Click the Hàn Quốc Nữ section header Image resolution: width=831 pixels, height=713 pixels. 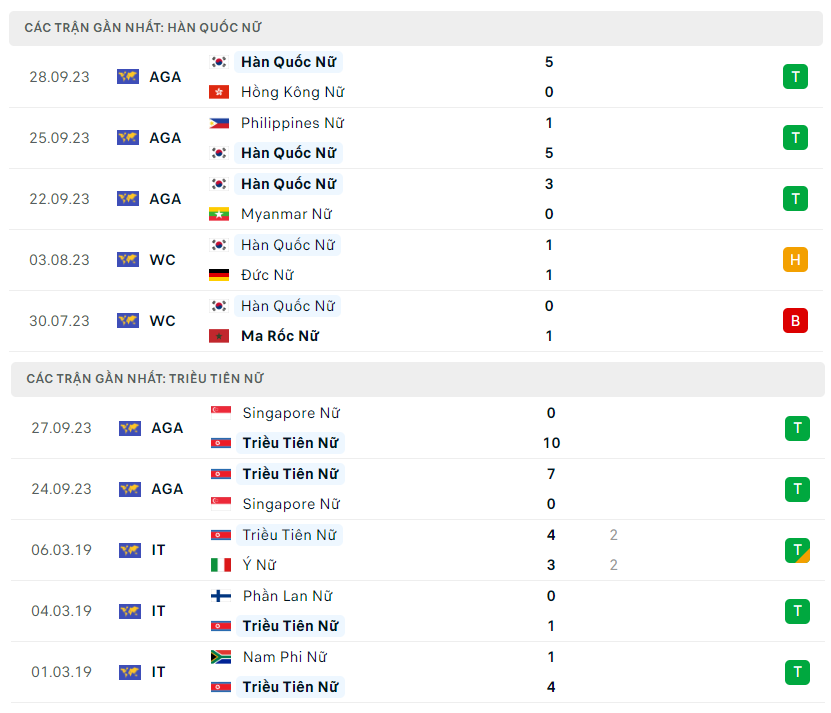point(144,28)
